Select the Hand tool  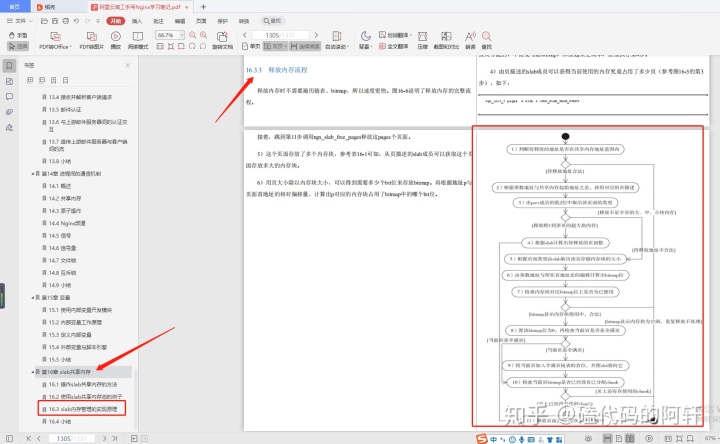[x=18, y=35]
